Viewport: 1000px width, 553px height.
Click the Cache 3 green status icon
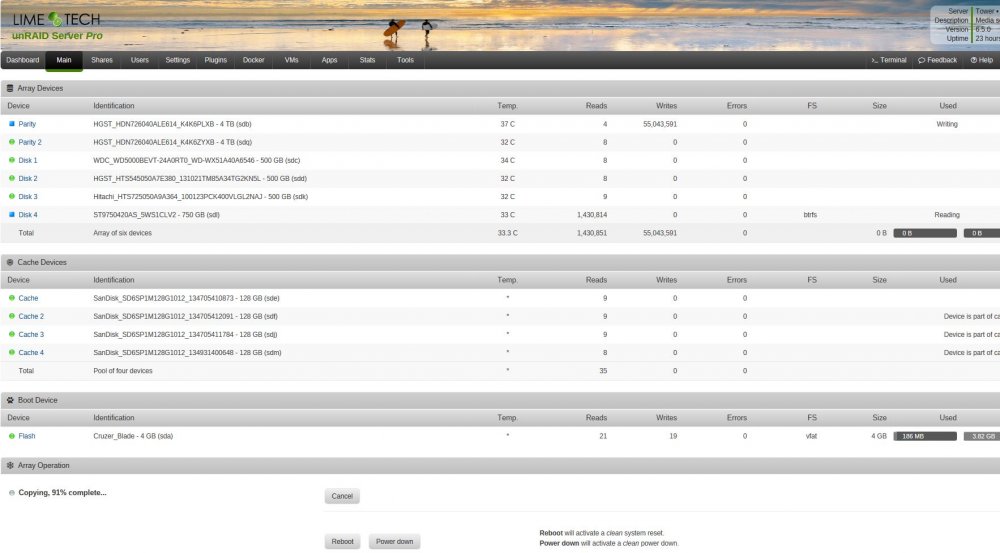tap(11, 334)
